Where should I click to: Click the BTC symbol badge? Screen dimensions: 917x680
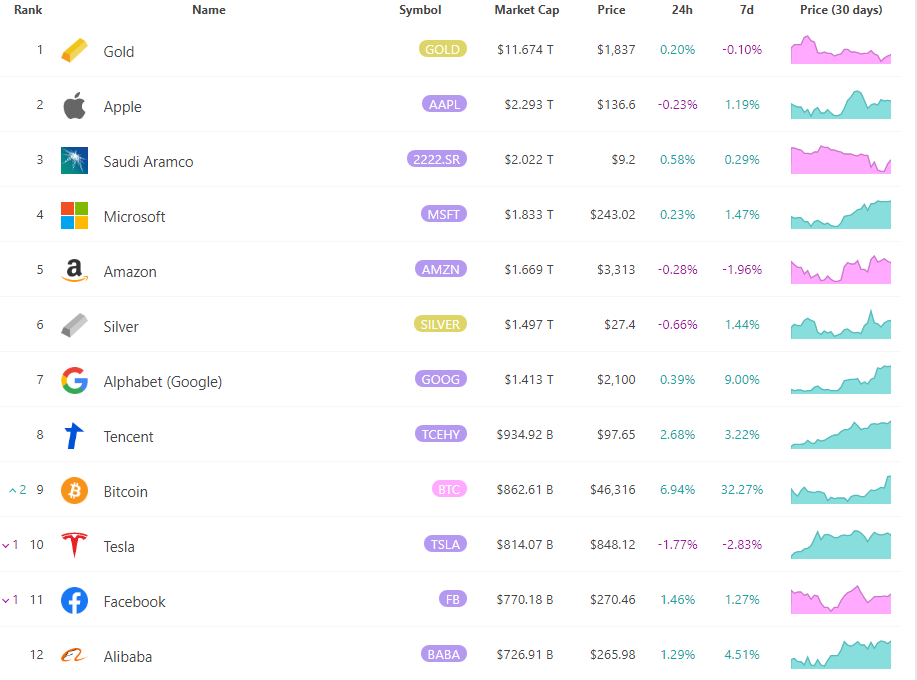pyautogui.click(x=449, y=489)
